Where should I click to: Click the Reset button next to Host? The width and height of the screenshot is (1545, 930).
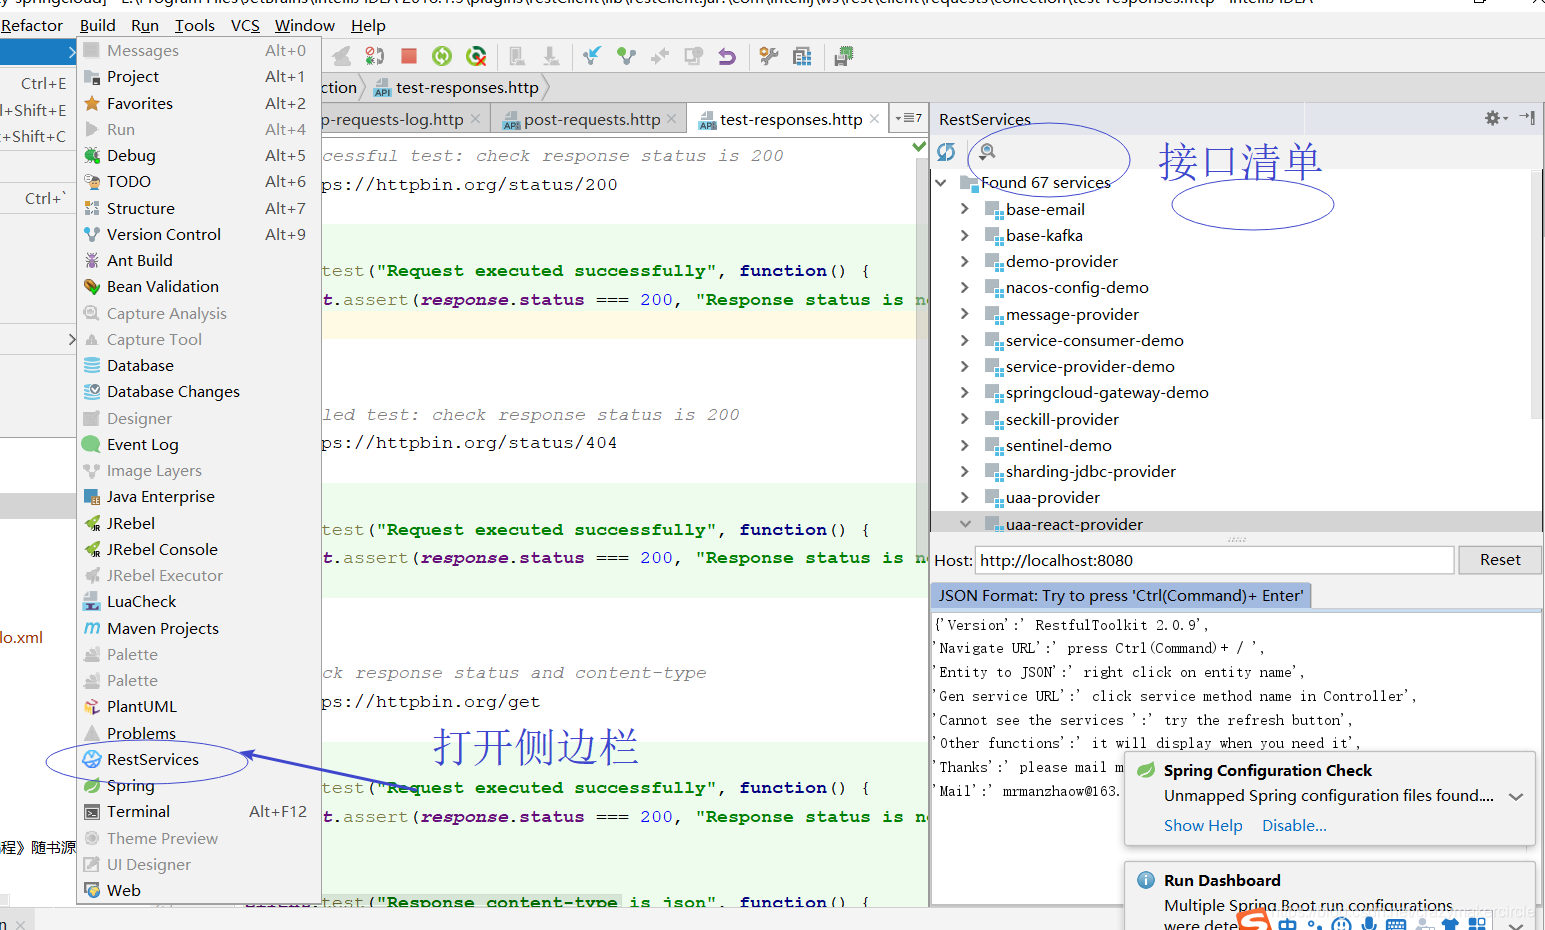(x=1500, y=560)
